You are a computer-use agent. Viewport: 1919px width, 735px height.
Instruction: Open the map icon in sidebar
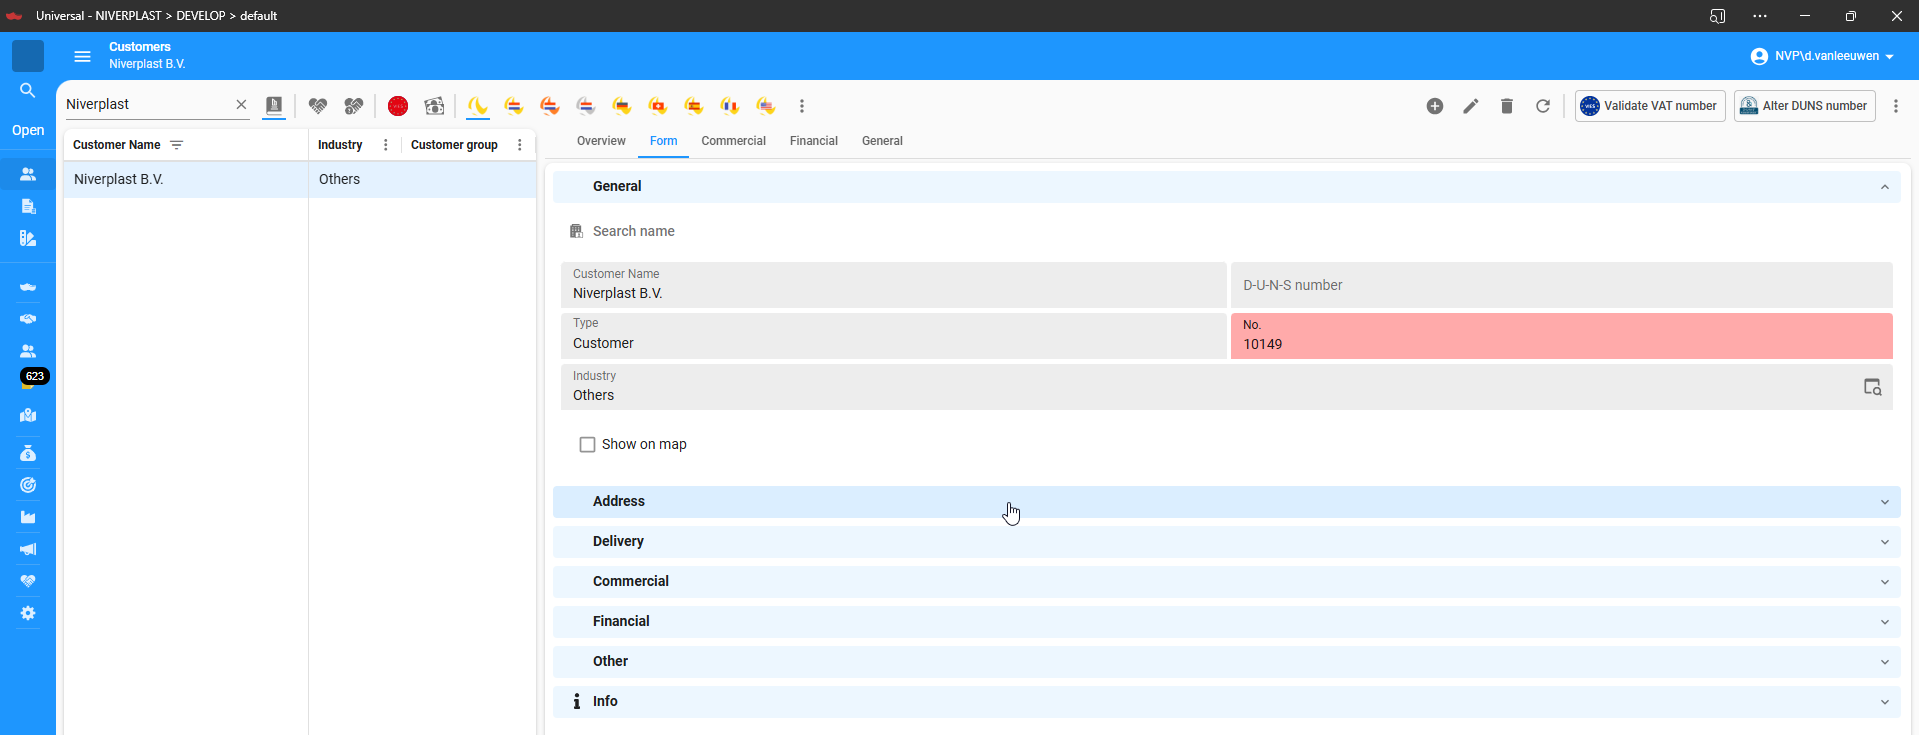click(28, 415)
